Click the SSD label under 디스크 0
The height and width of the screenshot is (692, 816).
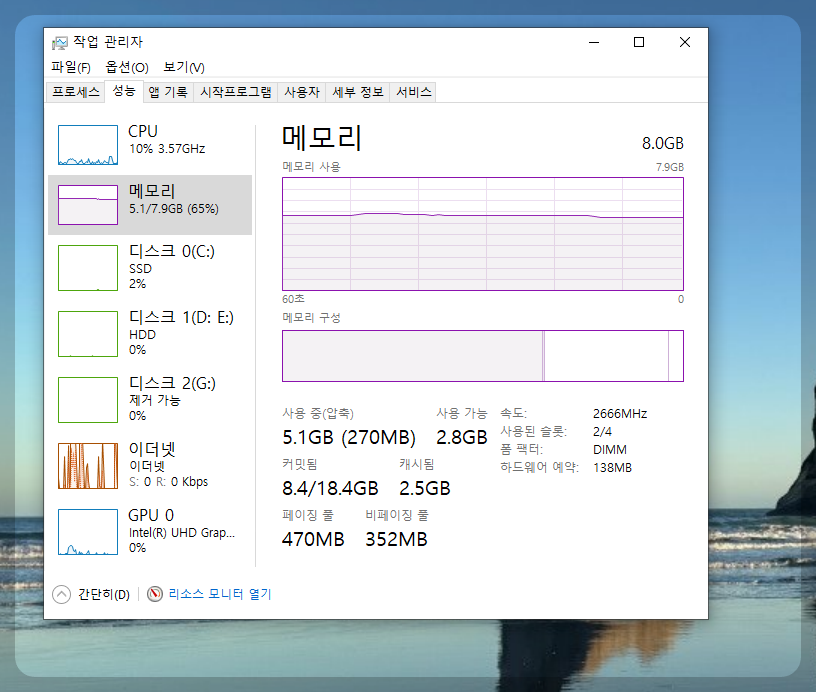[x=141, y=268]
